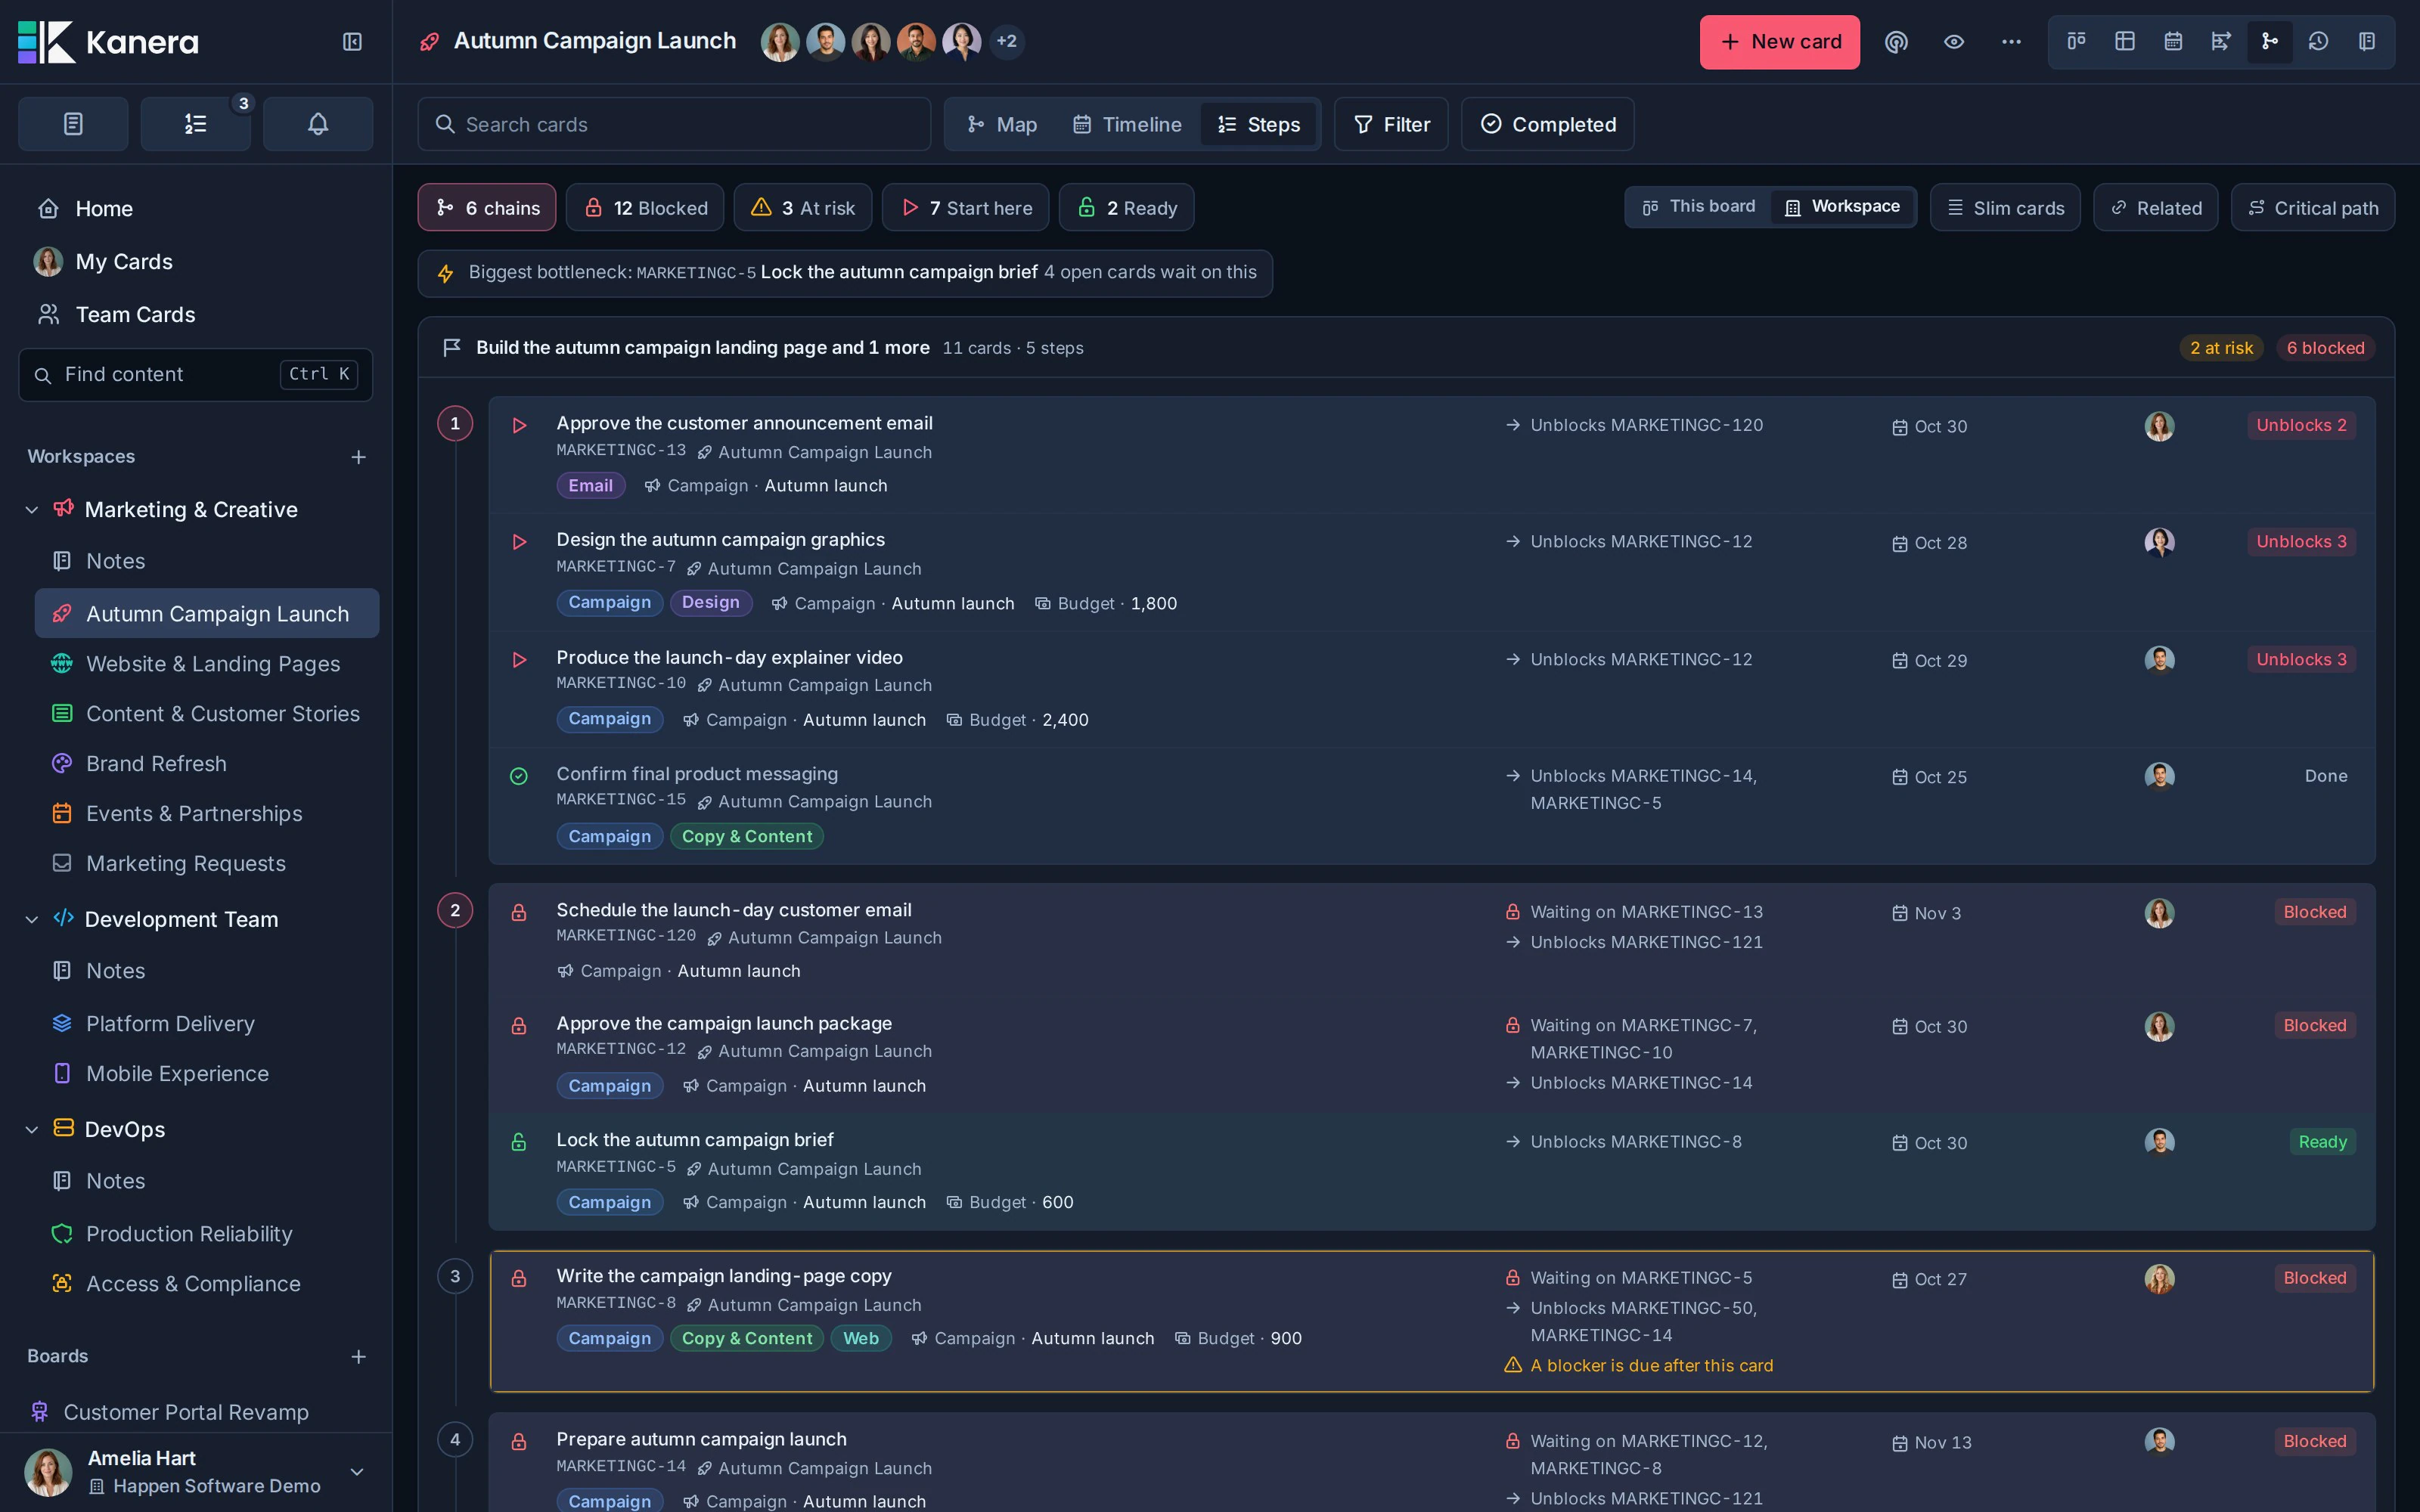2420x1512 pixels.
Task: Add a new workspace with plus icon
Action: (x=358, y=457)
